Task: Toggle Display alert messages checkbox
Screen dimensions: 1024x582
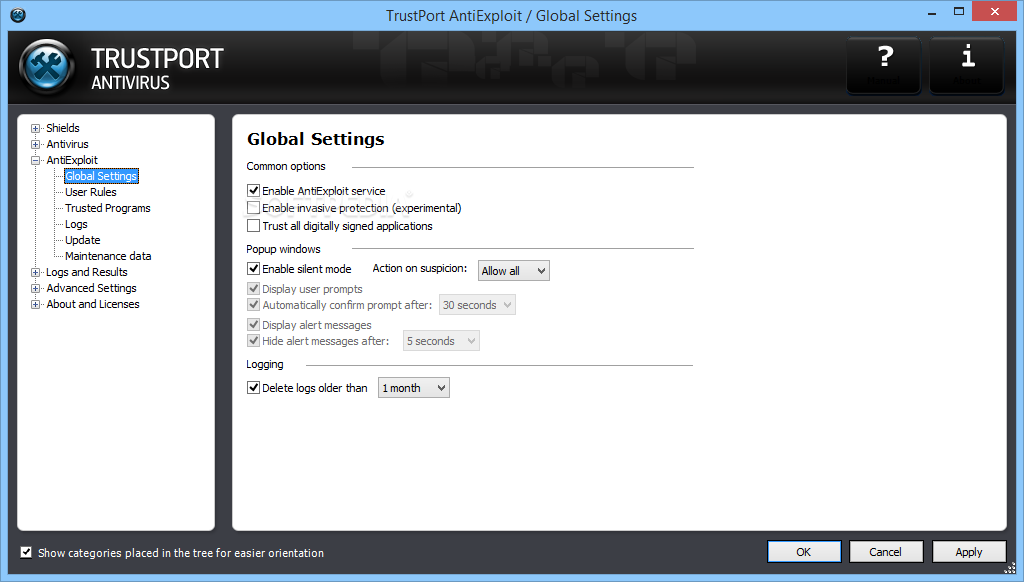Action: coord(253,325)
